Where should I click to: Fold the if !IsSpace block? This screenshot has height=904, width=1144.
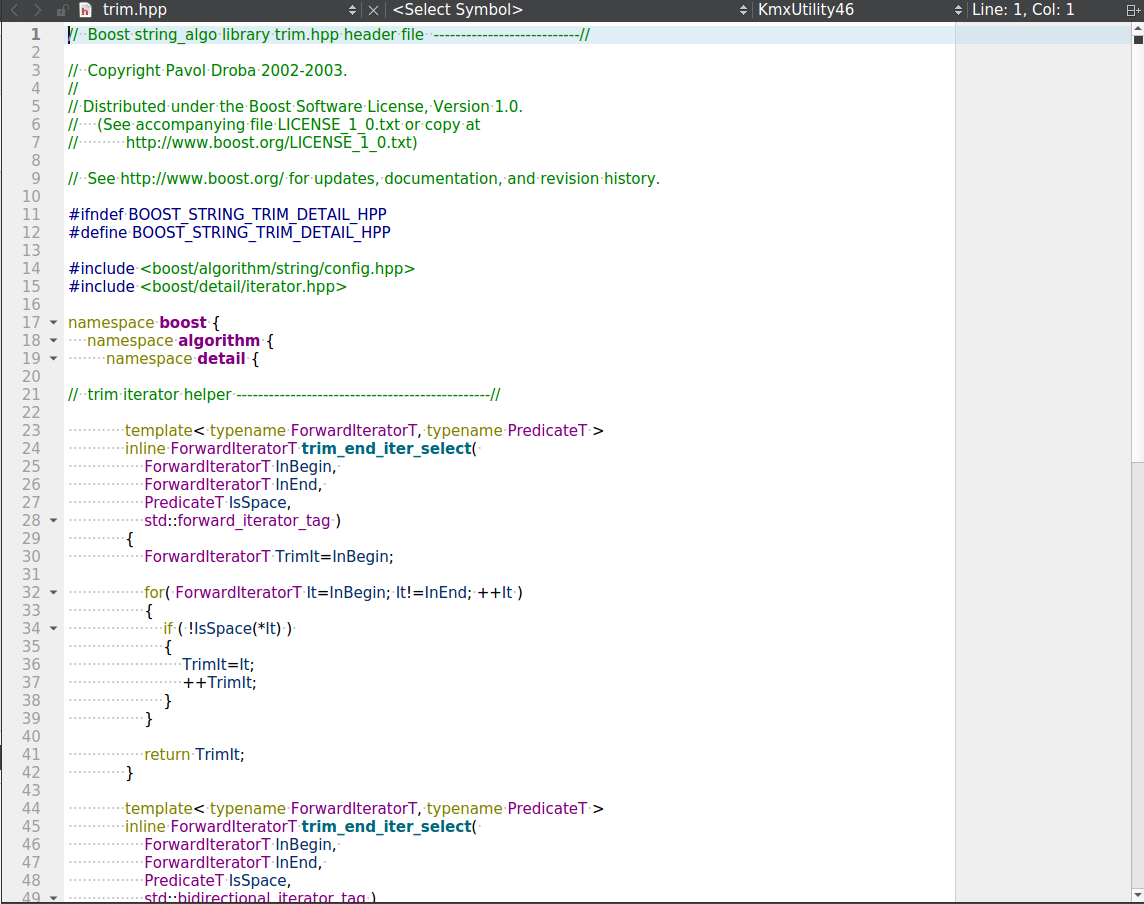[x=53, y=629]
